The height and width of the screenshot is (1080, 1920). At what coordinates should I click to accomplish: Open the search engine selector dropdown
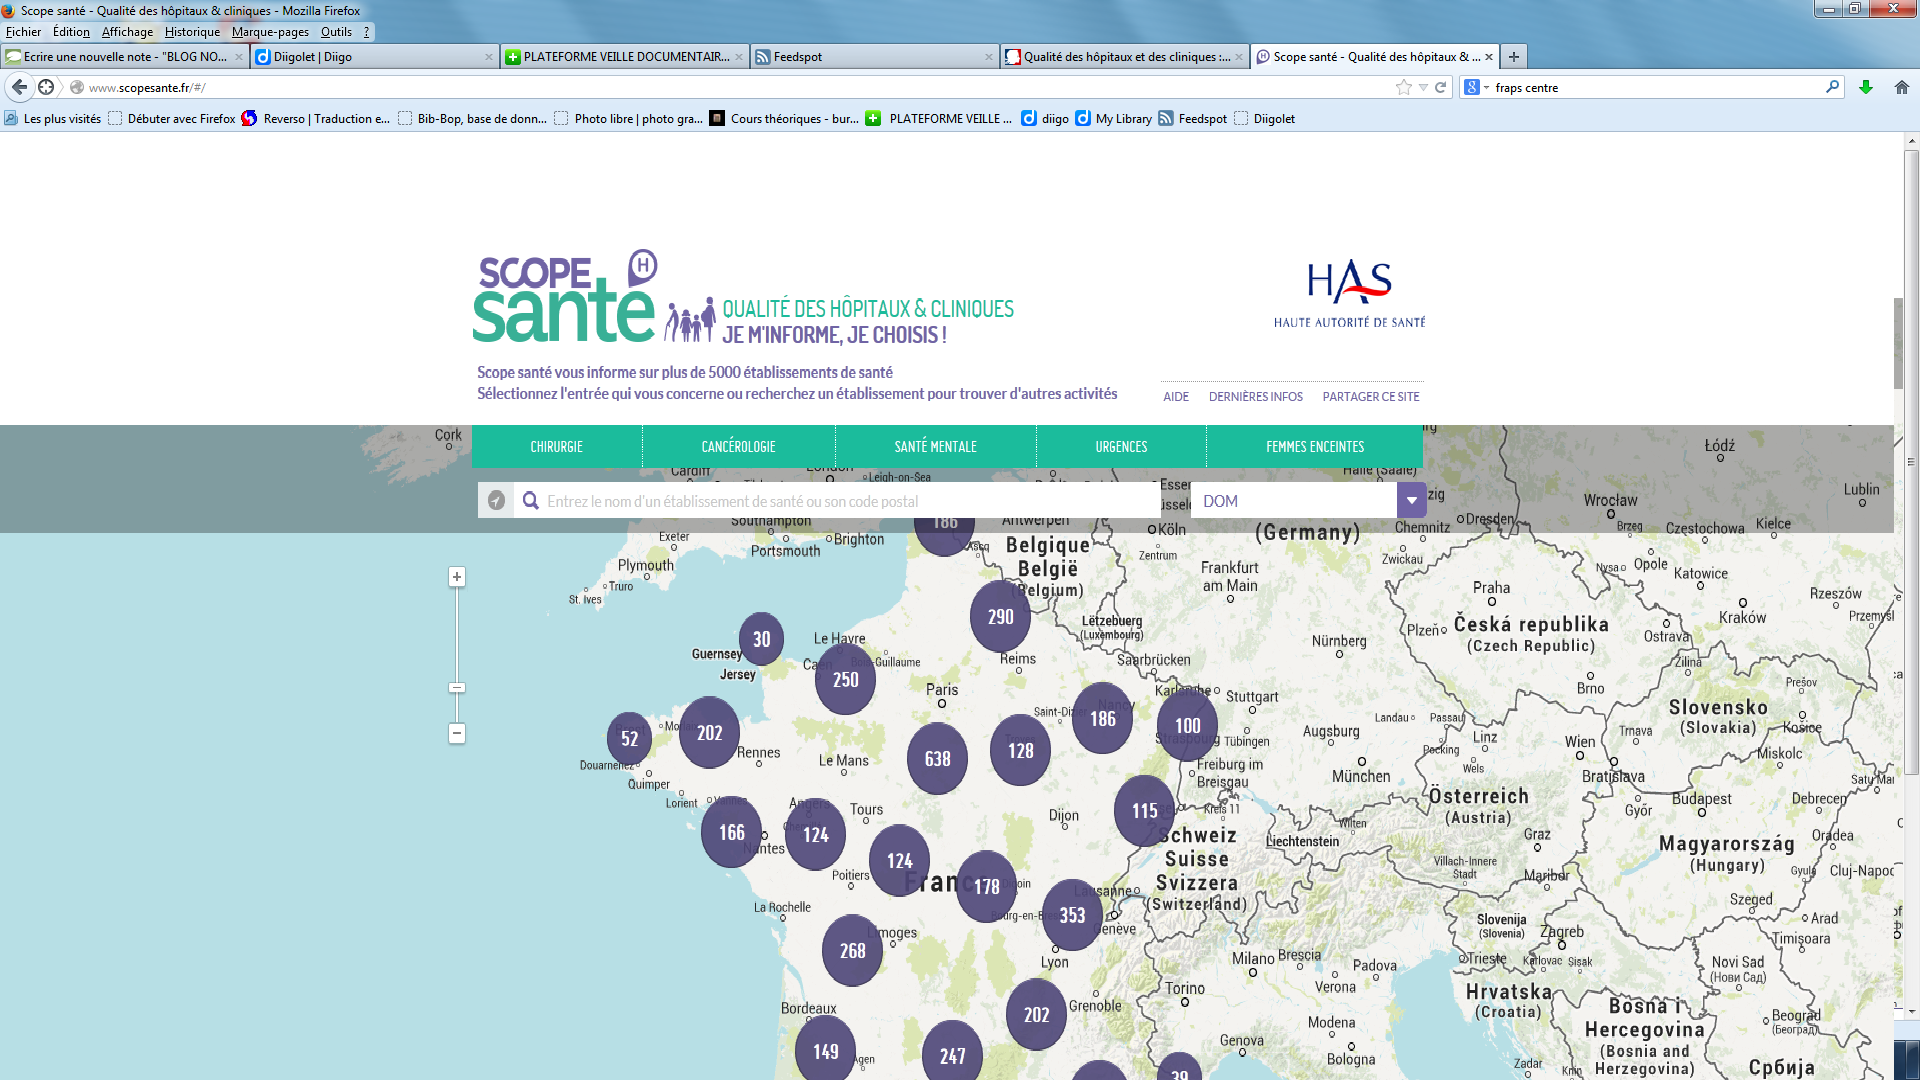pos(1476,87)
